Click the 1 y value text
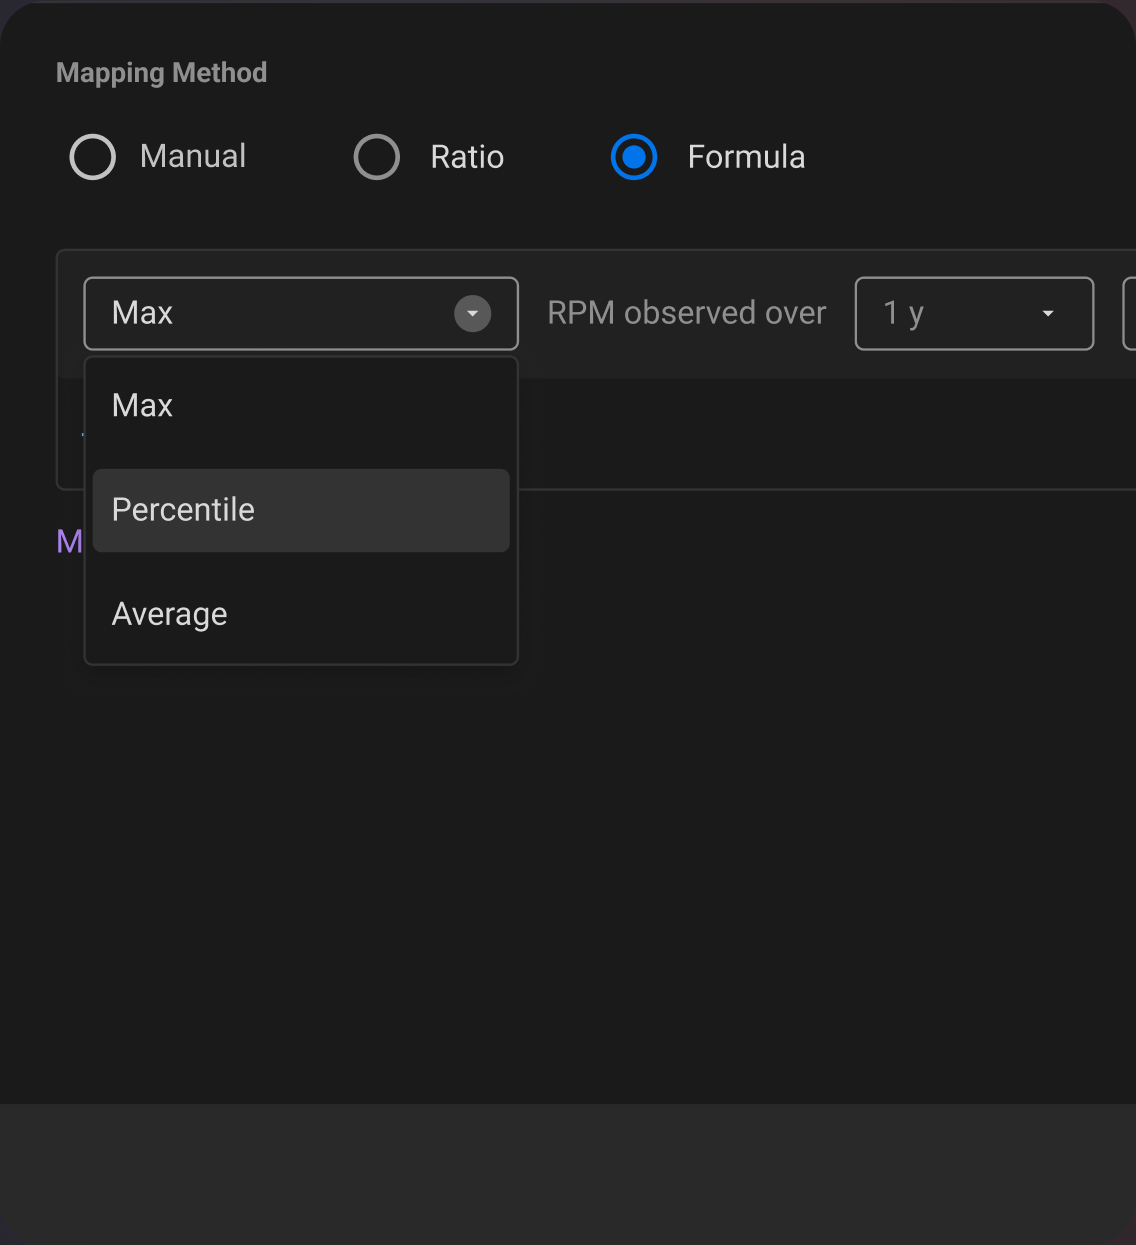 [x=899, y=313]
